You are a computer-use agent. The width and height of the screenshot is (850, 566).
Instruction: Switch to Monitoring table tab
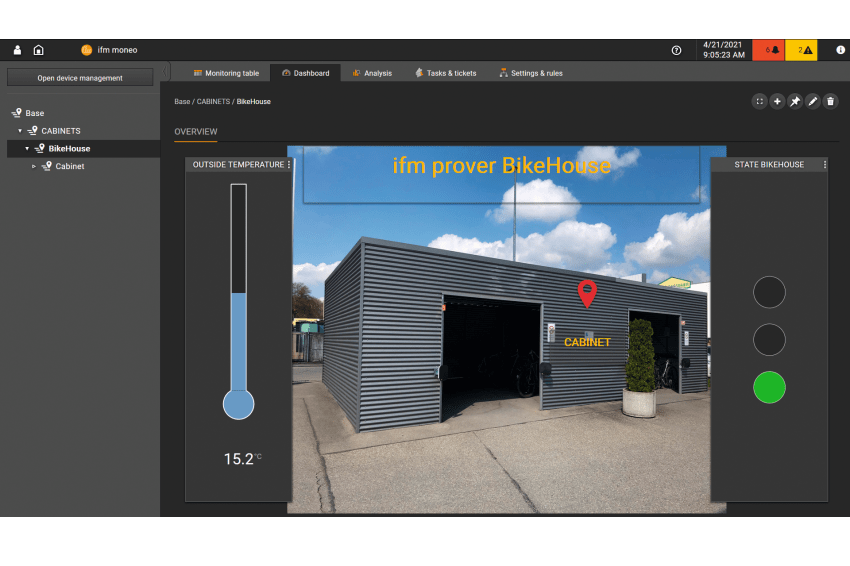click(227, 73)
